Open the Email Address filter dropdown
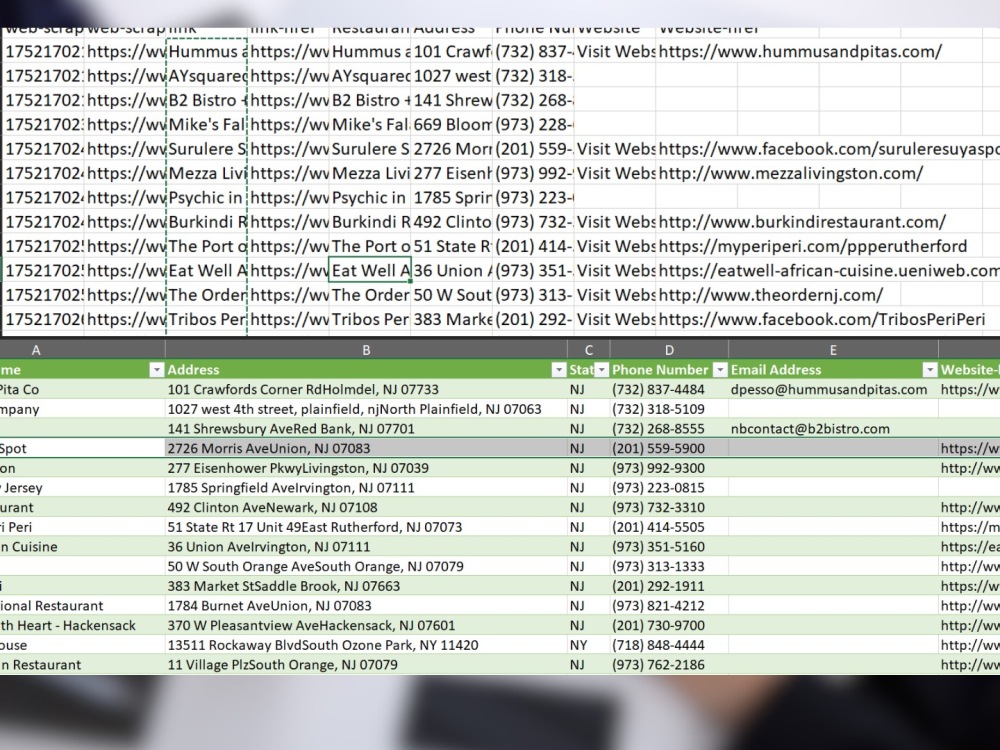Screen dimensions: 1000x750 click(930, 370)
